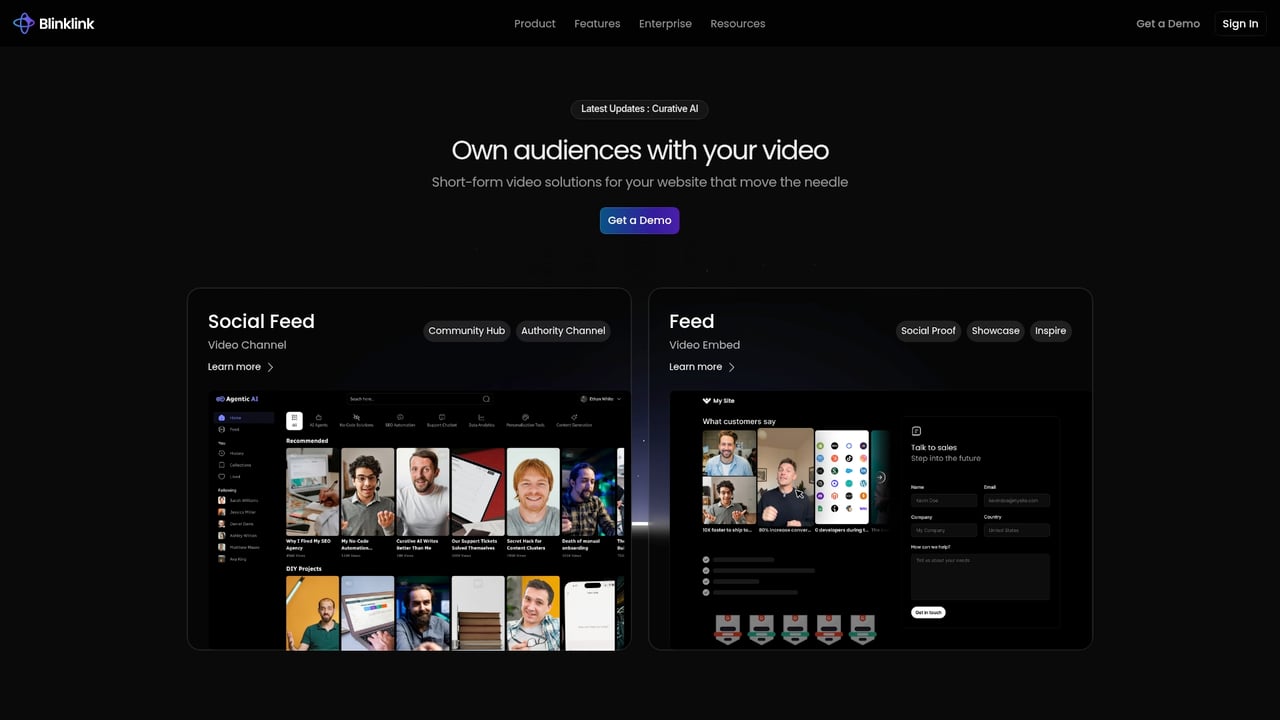
Task: Open the Product menu in the navbar
Action: 534,24
